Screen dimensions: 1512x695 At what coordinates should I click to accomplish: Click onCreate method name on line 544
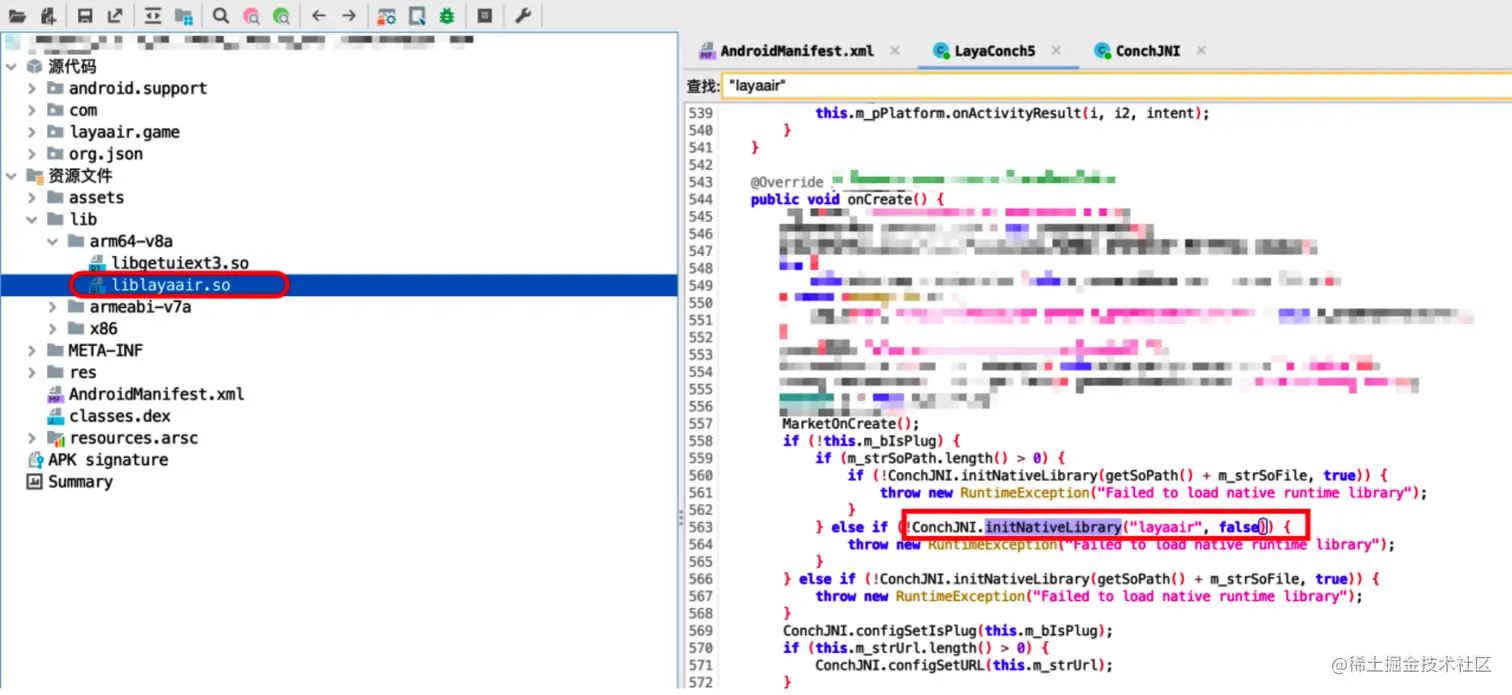(880, 199)
